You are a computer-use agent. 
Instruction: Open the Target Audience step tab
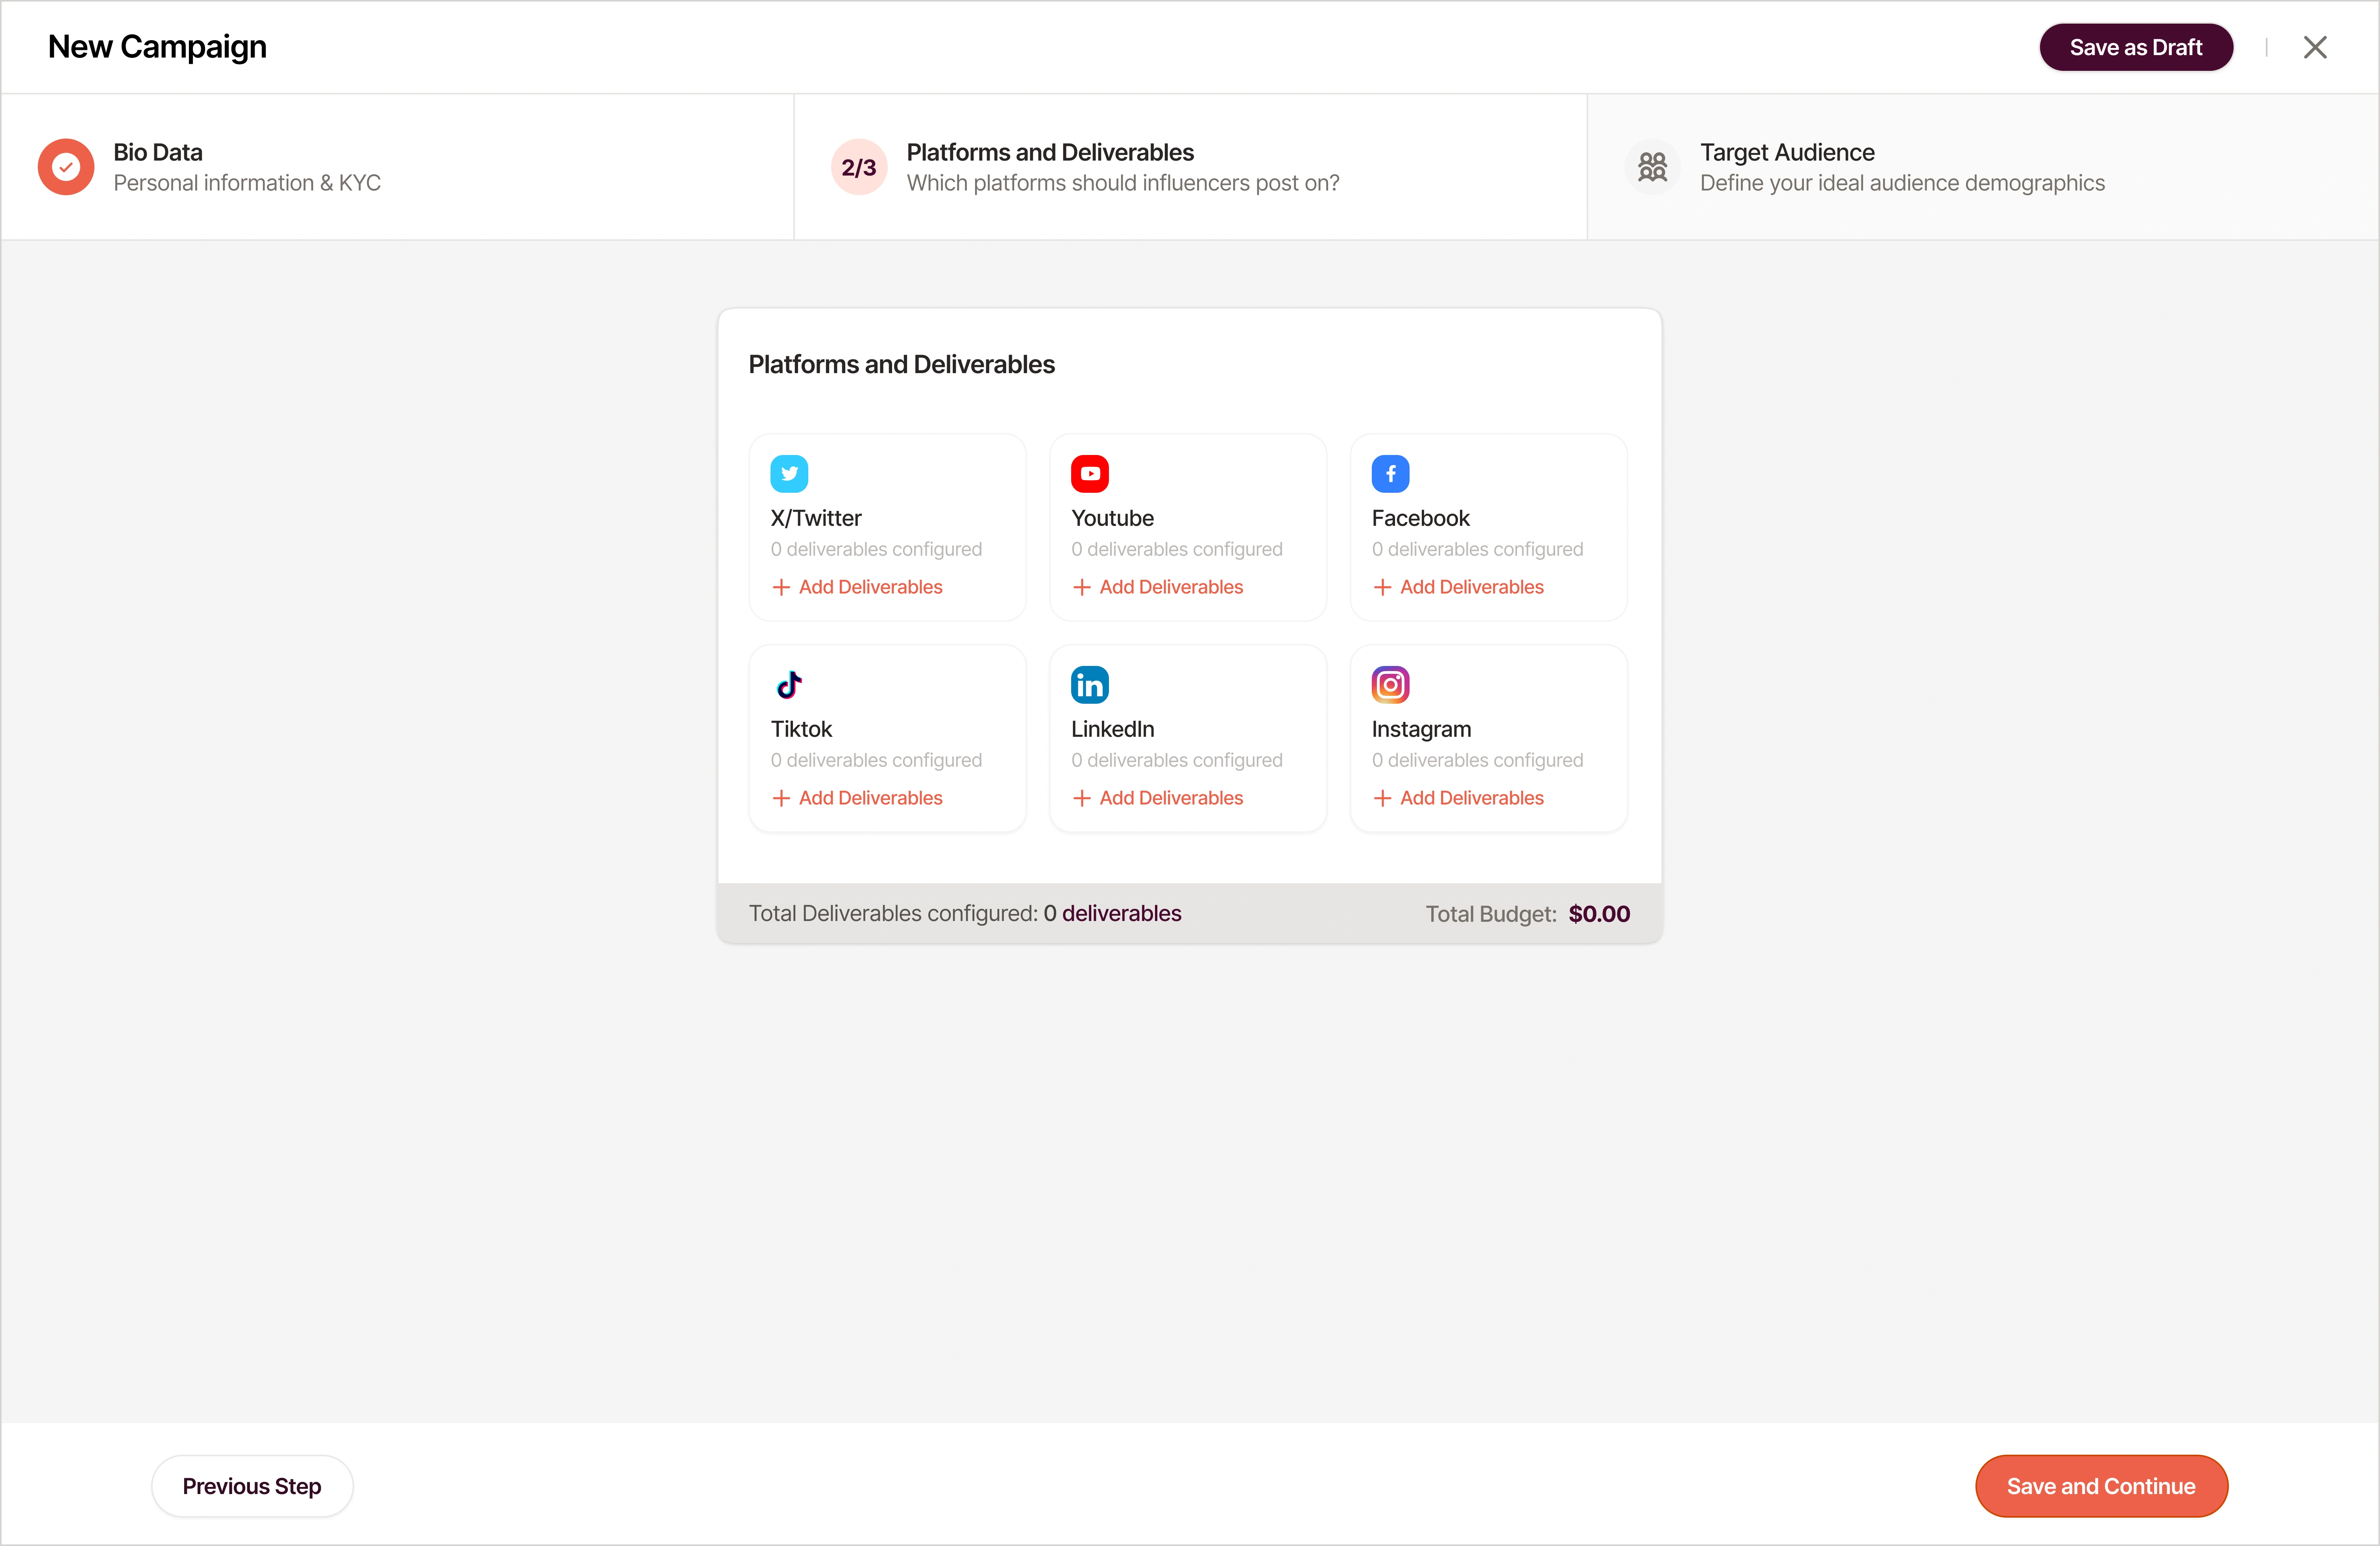tap(1901, 167)
